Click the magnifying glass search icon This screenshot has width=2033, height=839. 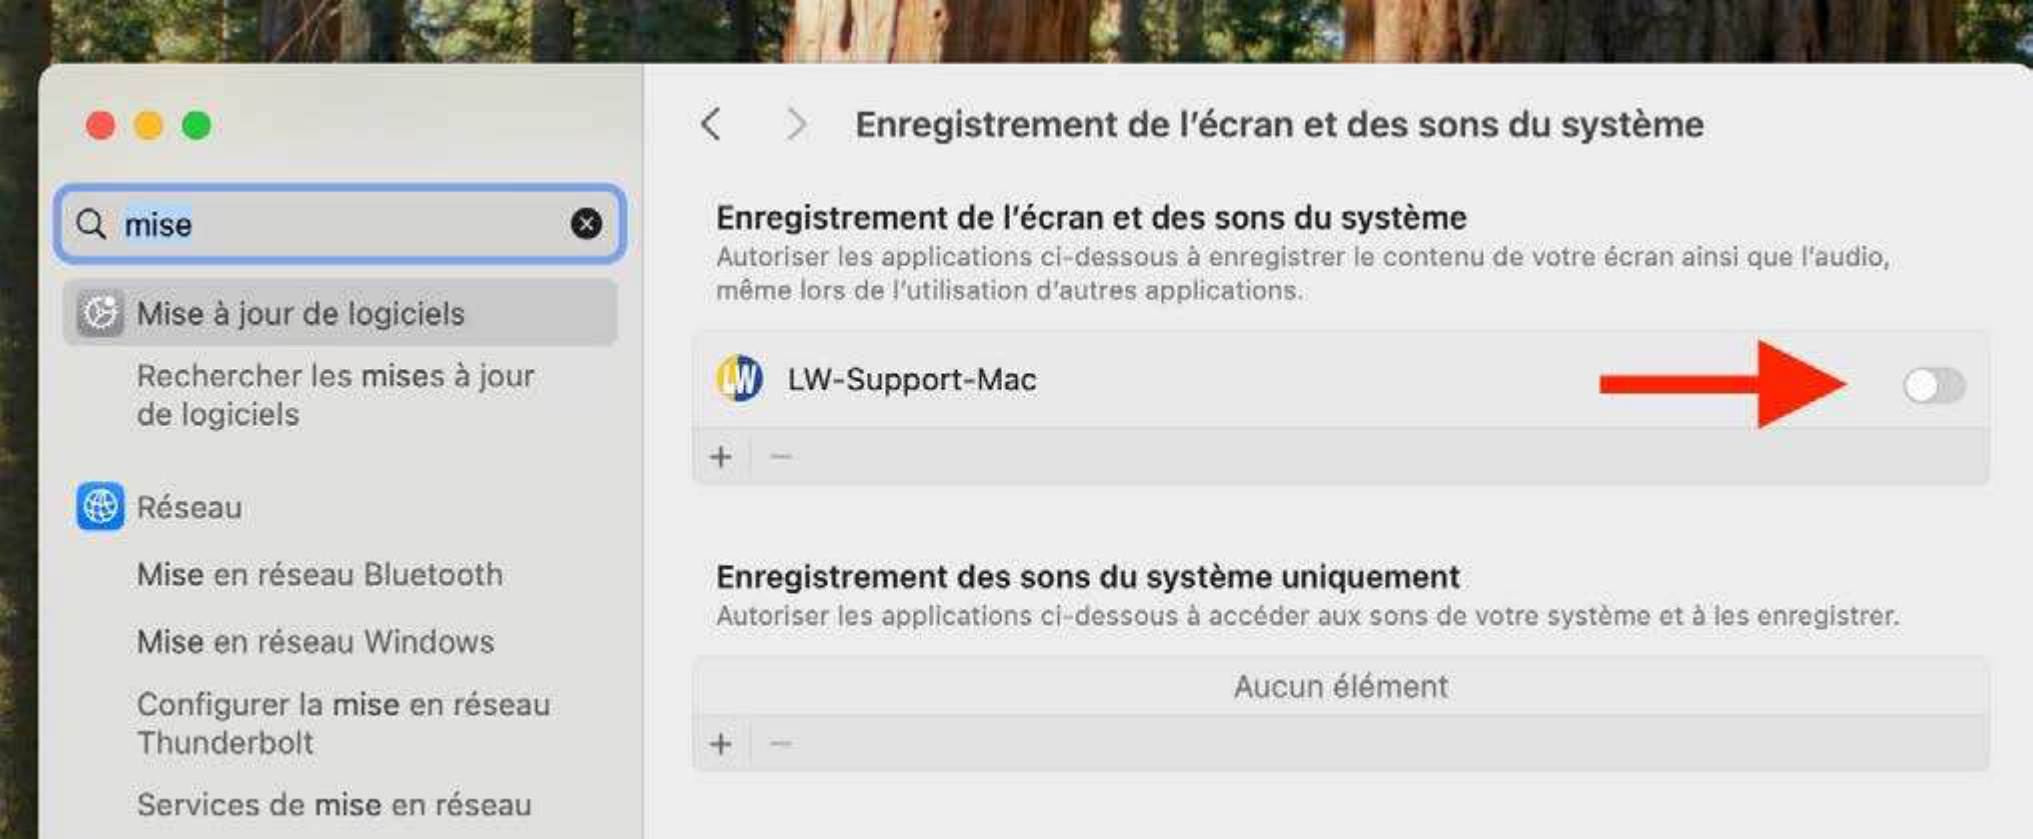[91, 224]
